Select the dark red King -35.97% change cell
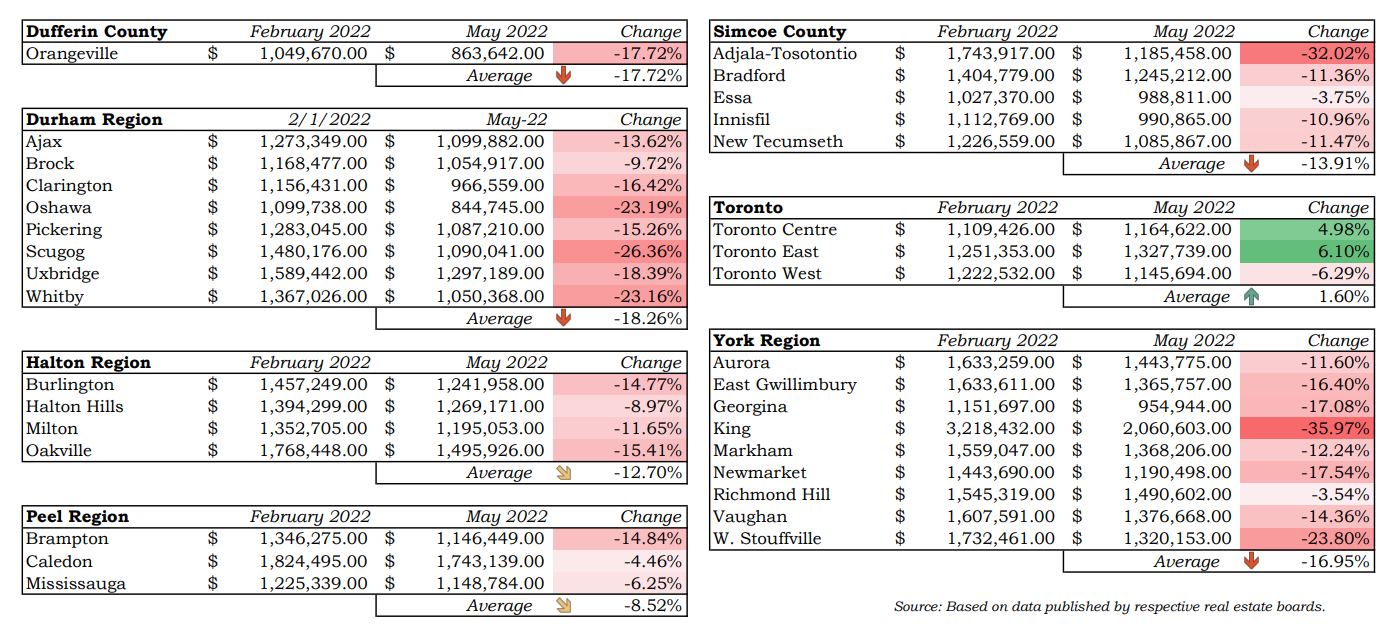This screenshot has height=636, width=1393. [1305, 429]
